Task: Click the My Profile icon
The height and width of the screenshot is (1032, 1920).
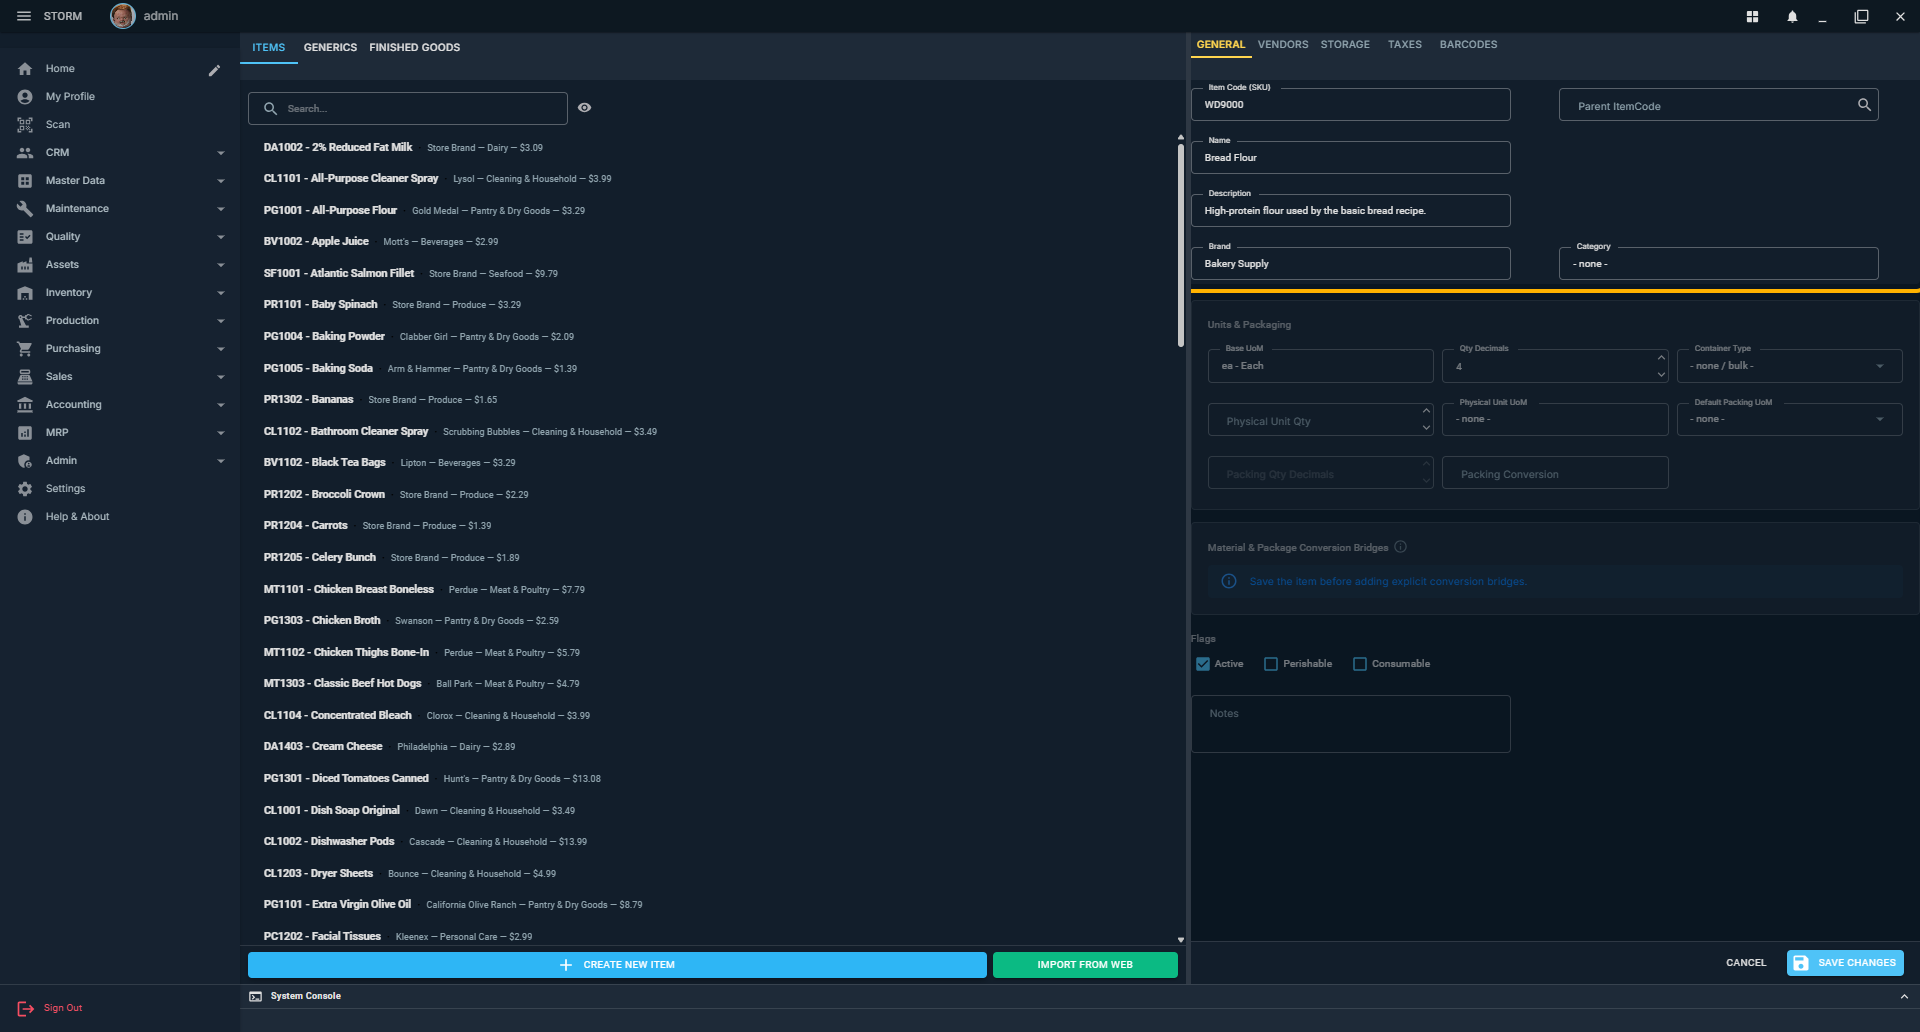Action: [25, 97]
